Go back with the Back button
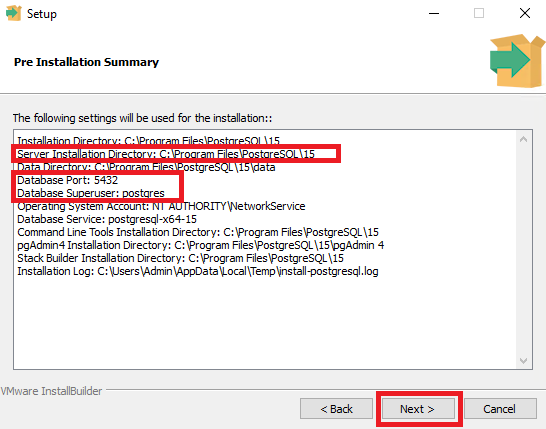Image resolution: width=546 pixels, height=429 pixels. (336, 409)
